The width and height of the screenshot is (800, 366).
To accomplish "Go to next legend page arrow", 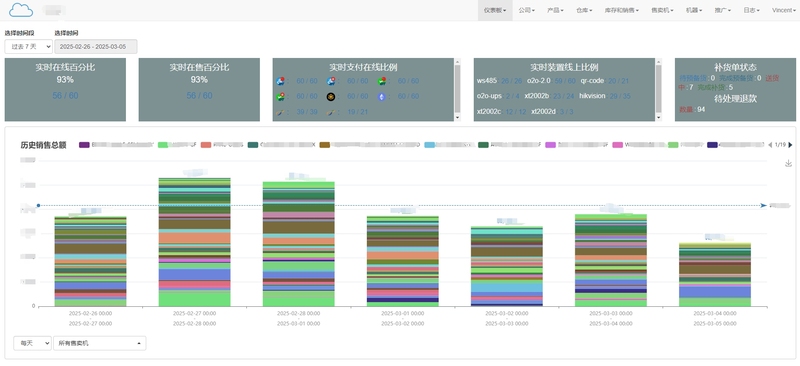I will [790, 145].
